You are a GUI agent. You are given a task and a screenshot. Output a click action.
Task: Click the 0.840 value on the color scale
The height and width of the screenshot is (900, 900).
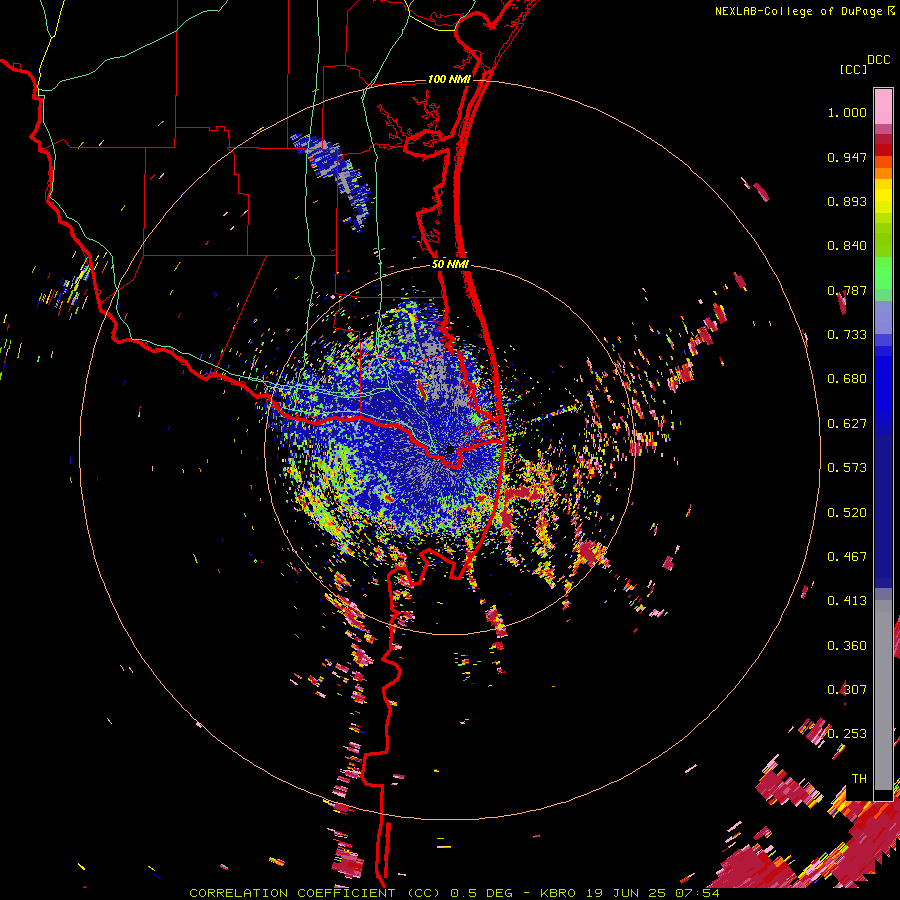[x=847, y=246]
